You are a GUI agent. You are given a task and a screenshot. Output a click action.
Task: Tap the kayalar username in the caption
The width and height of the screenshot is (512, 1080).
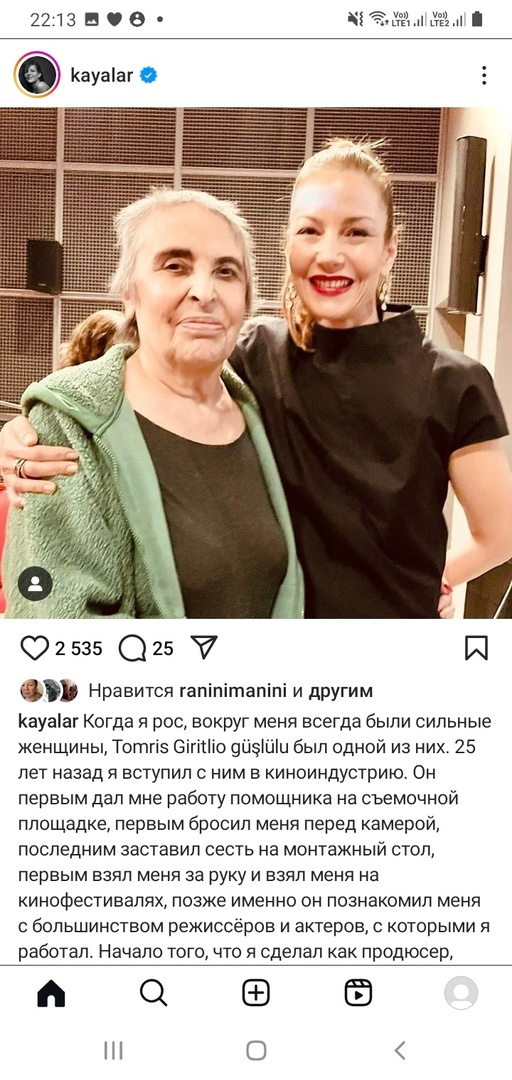click(48, 723)
